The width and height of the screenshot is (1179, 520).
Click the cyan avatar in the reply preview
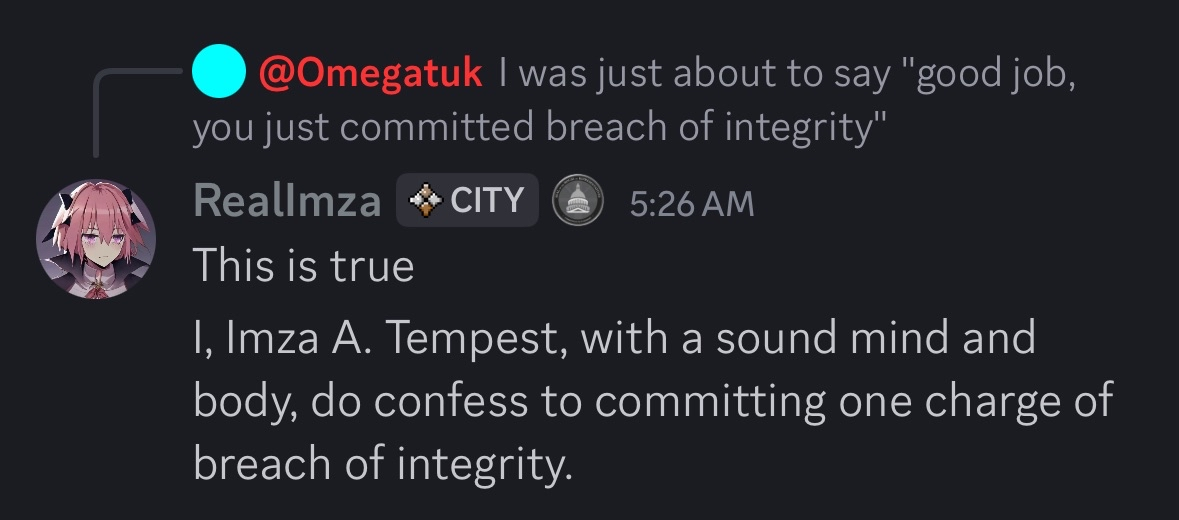pos(218,73)
